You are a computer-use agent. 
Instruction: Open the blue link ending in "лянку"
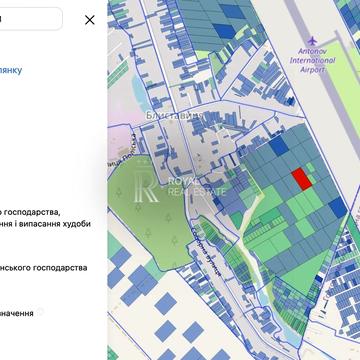[x=11, y=70]
